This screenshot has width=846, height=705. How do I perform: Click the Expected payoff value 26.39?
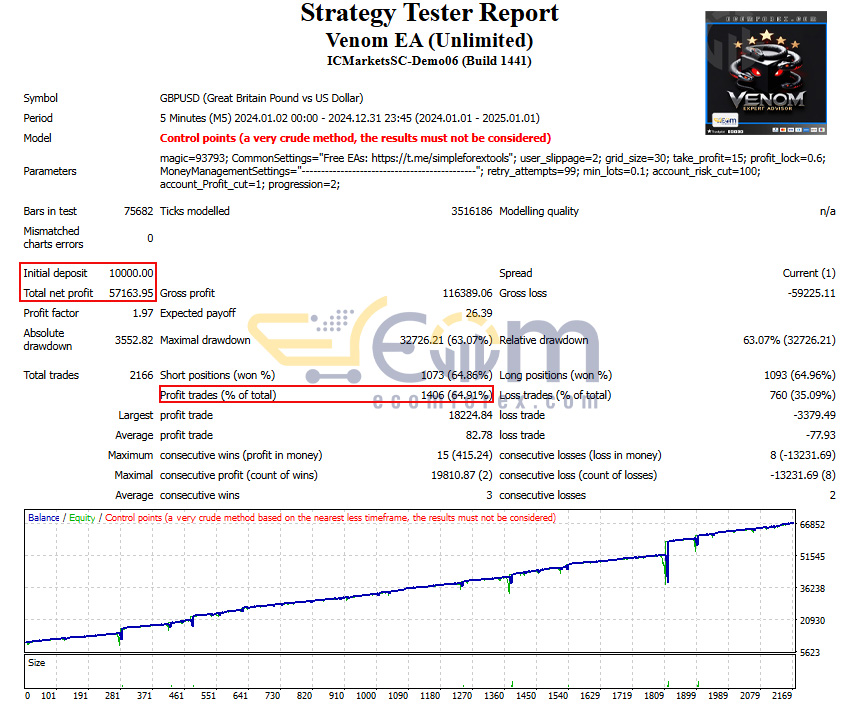(x=479, y=313)
